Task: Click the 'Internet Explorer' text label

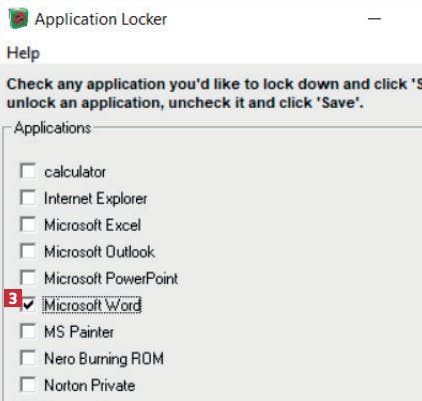Action: [x=95, y=199]
